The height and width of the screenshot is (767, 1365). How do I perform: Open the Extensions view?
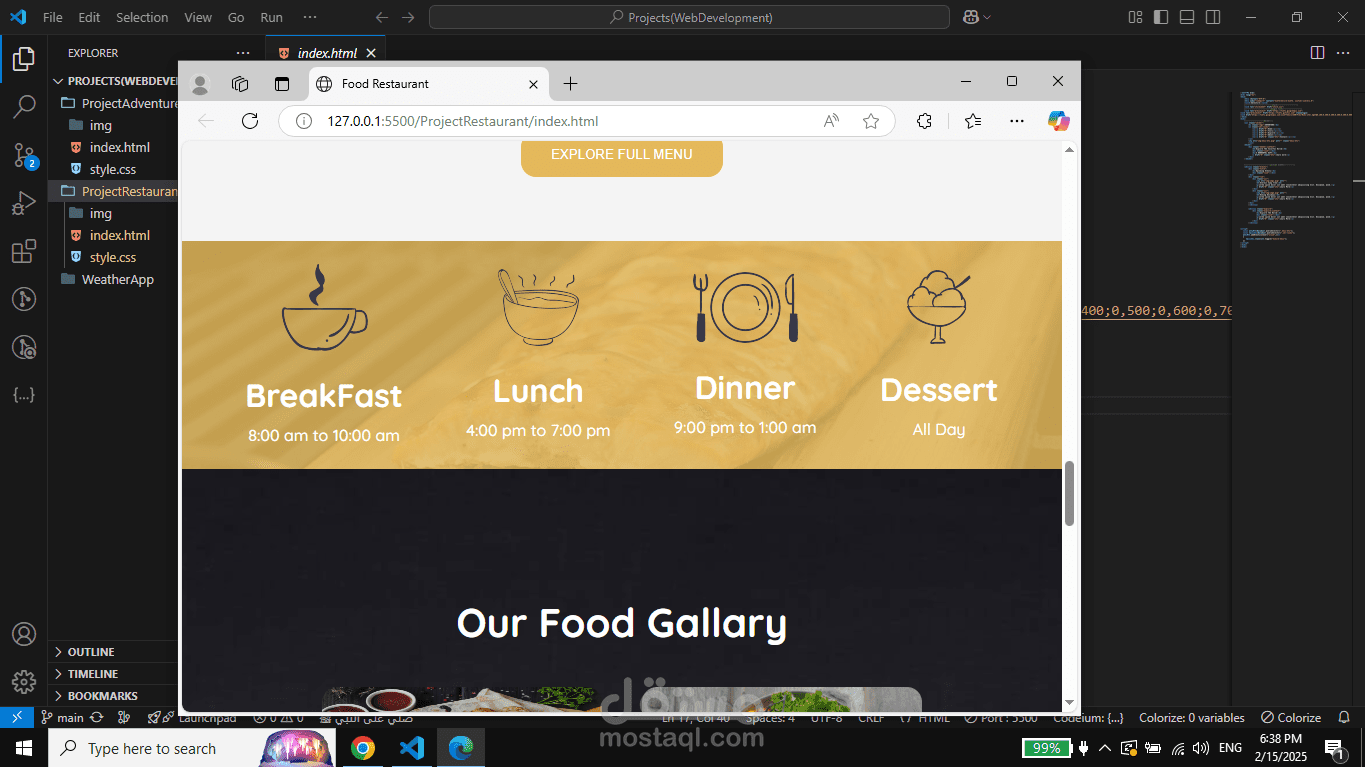[24, 251]
